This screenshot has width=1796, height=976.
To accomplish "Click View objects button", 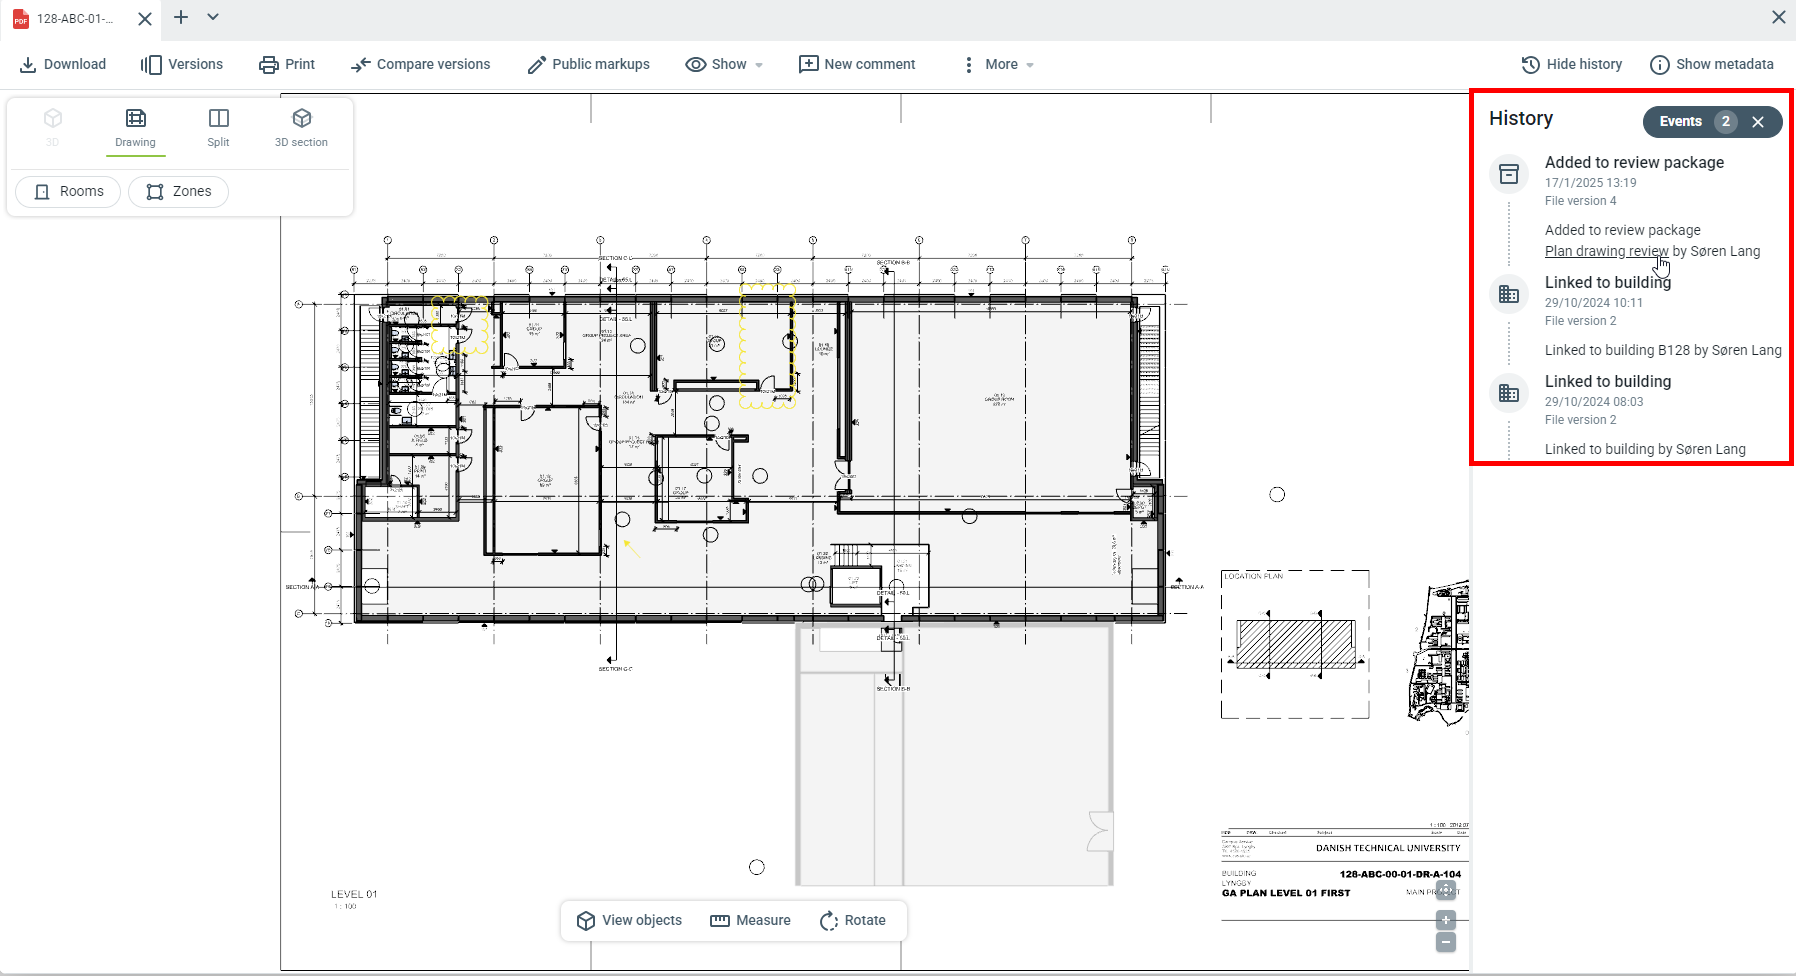I will click(630, 921).
